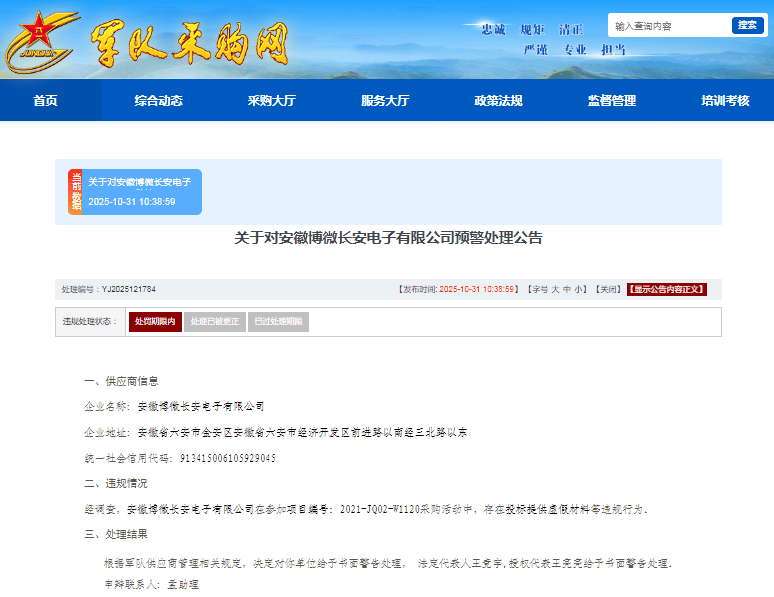This screenshot has width=774, height=597.
Task: Open the 服务大厅 navigation menu
Action: pyautogui.click(x=385, y=100)
